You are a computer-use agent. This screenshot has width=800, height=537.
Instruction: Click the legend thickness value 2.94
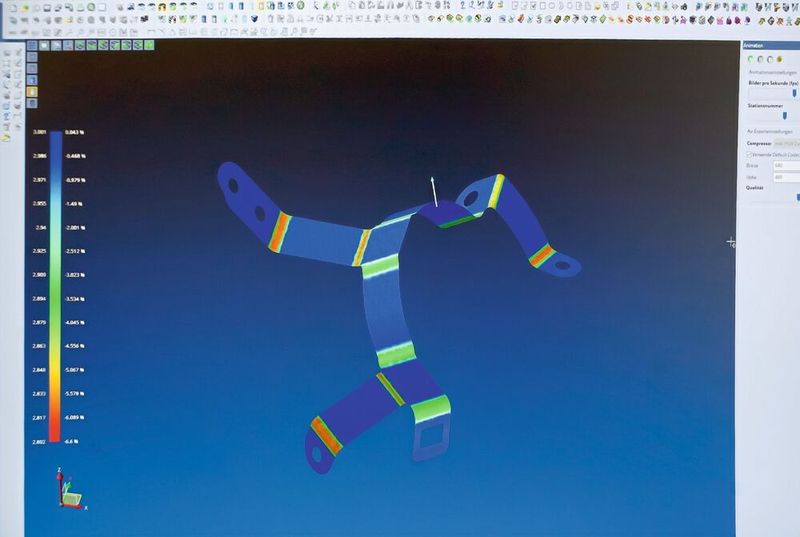(41, 227)
